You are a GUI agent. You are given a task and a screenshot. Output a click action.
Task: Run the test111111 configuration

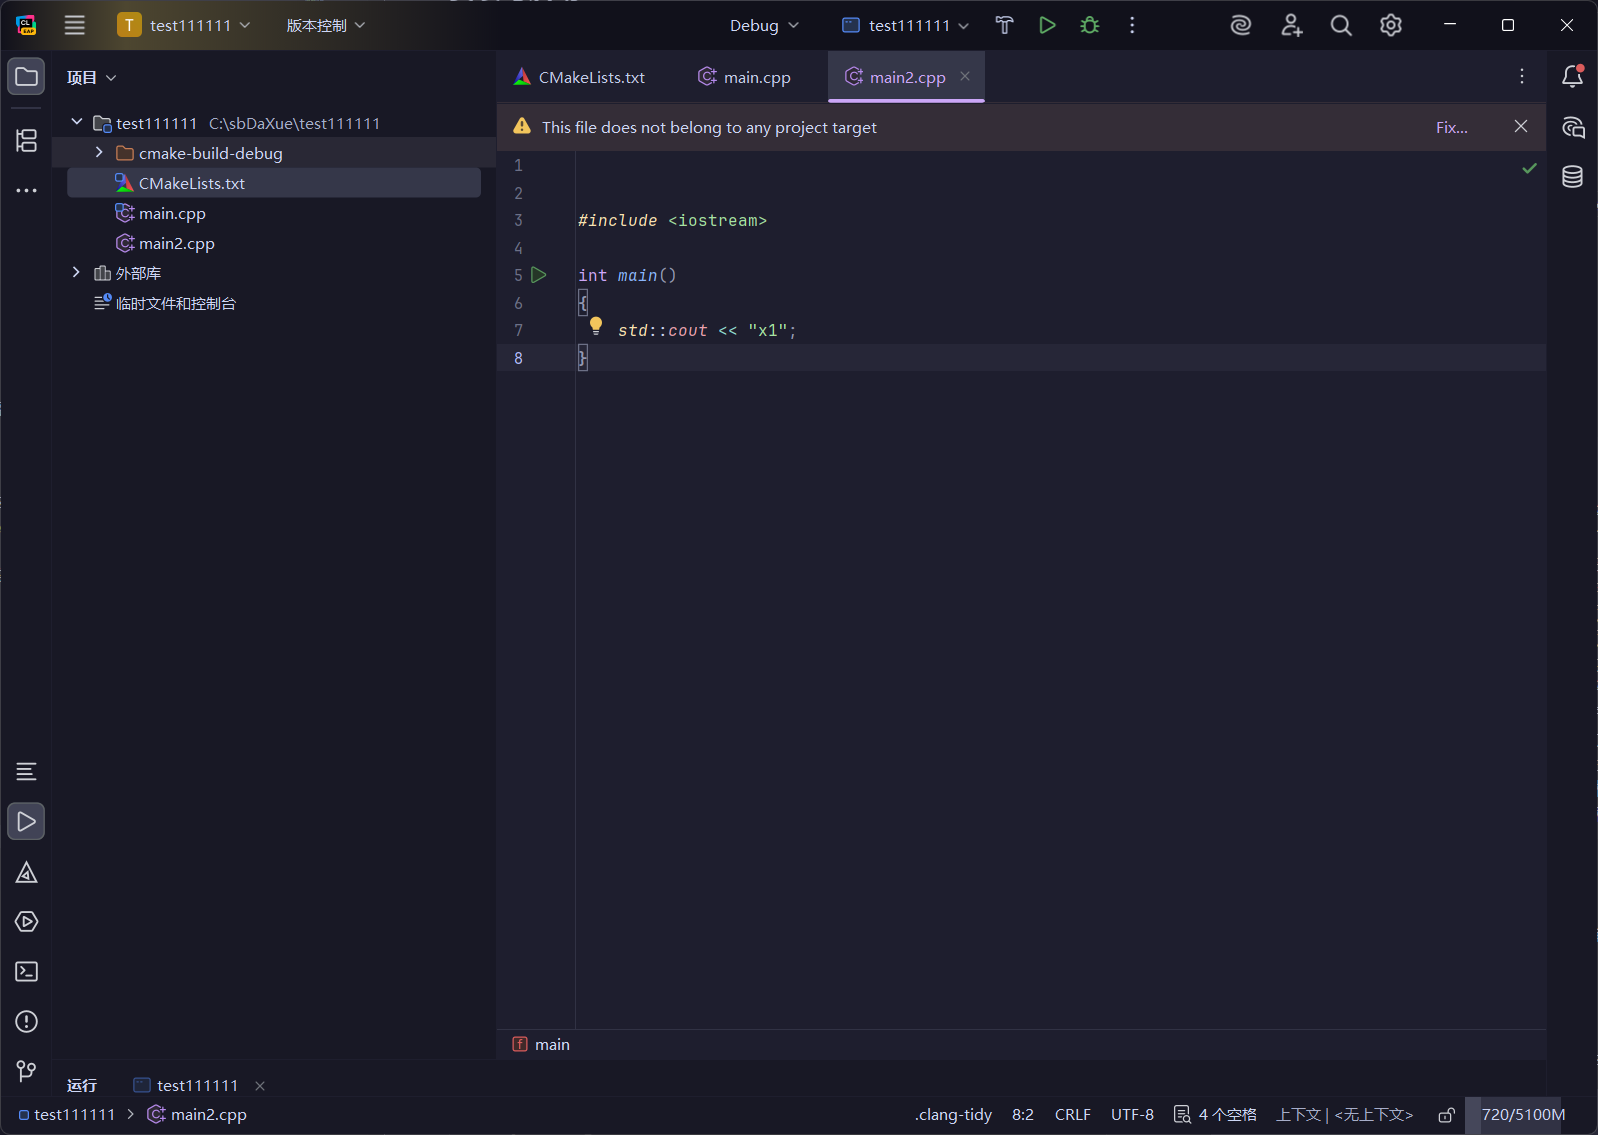coord(1047,25)
